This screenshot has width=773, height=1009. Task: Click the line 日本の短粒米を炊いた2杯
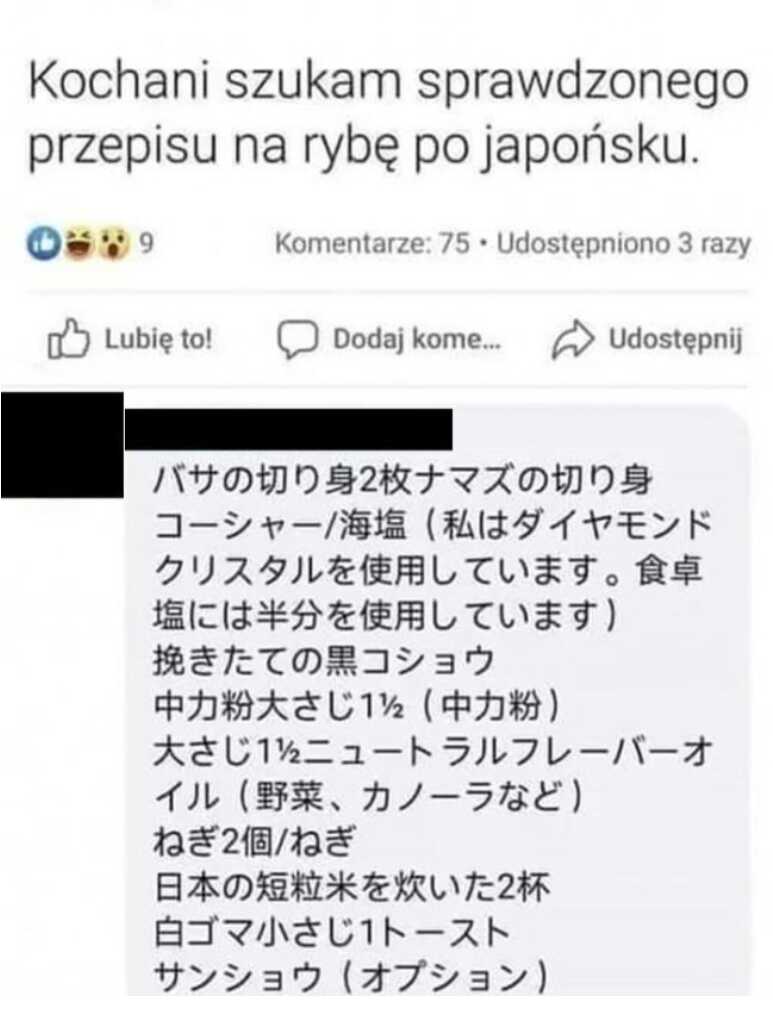[x=352, y=887]
